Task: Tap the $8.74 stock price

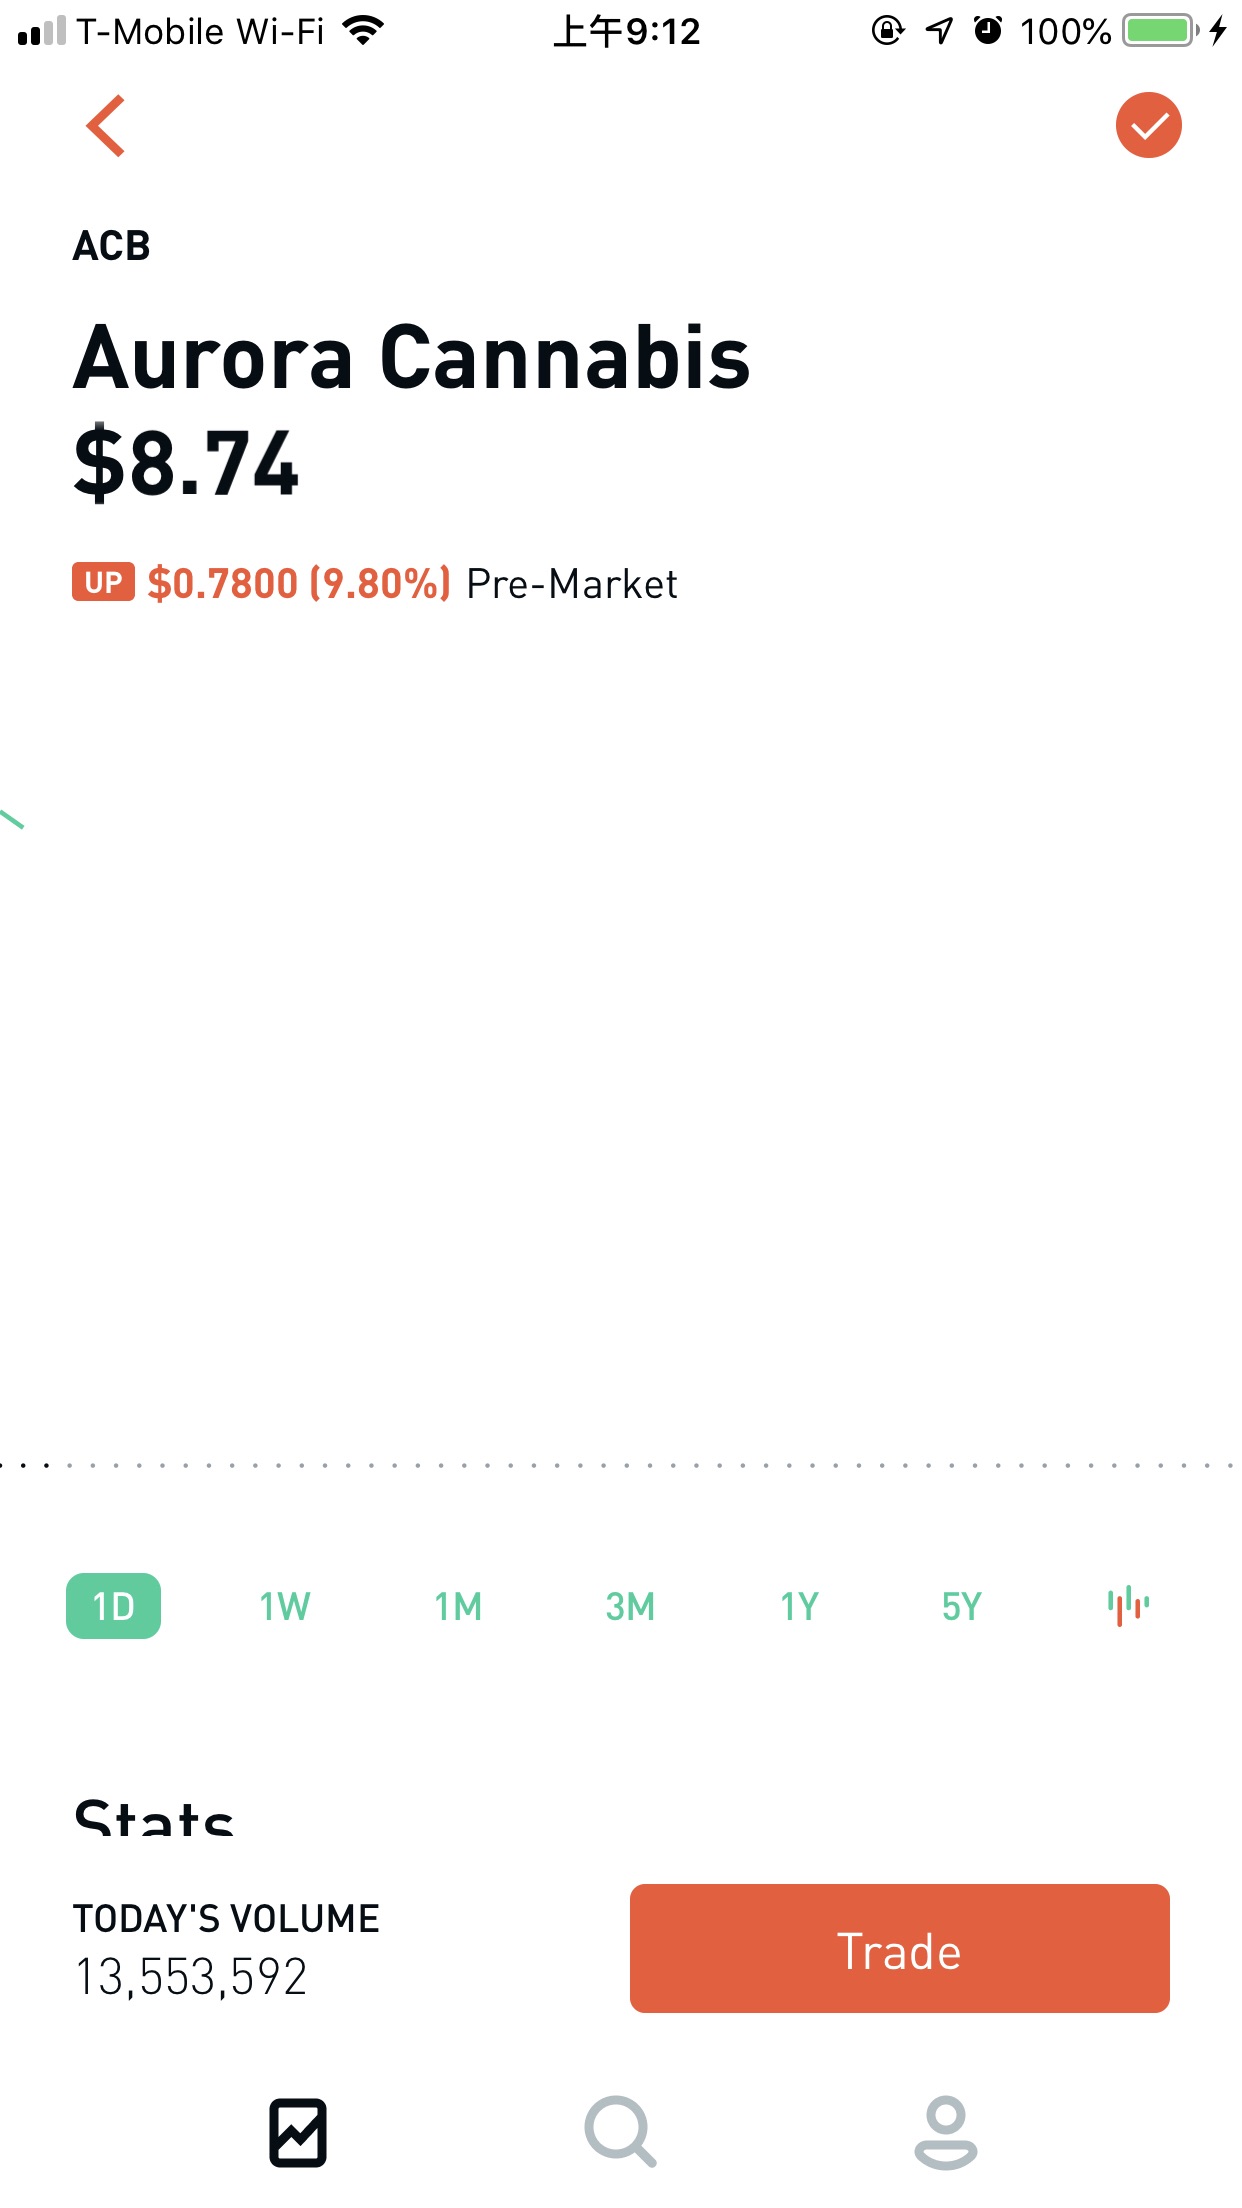Action: (186, 463)
